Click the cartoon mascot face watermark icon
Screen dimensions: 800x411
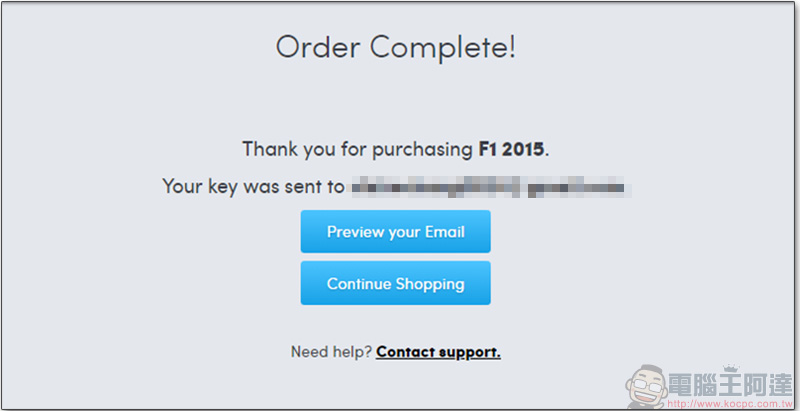click(647, 387)
